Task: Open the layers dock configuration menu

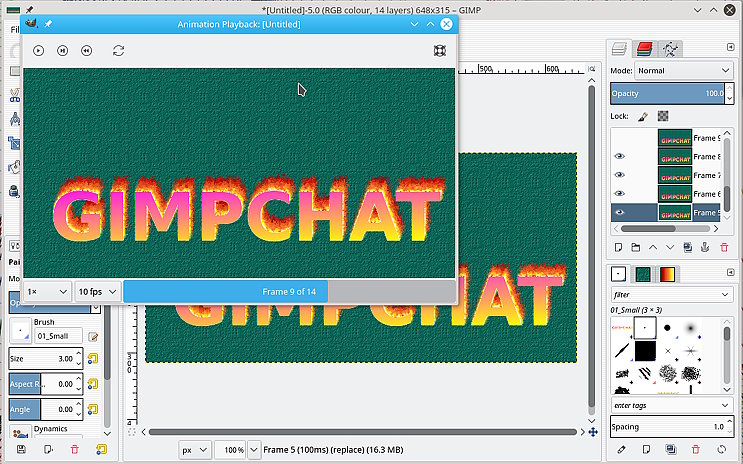Action: click(730, 47)
